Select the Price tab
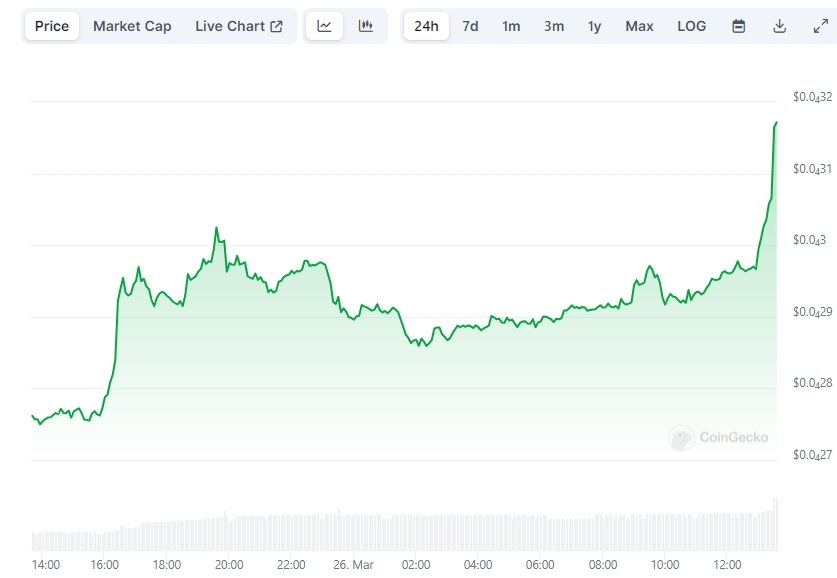This screenshot has height=578, width=837. click(52, 26)
